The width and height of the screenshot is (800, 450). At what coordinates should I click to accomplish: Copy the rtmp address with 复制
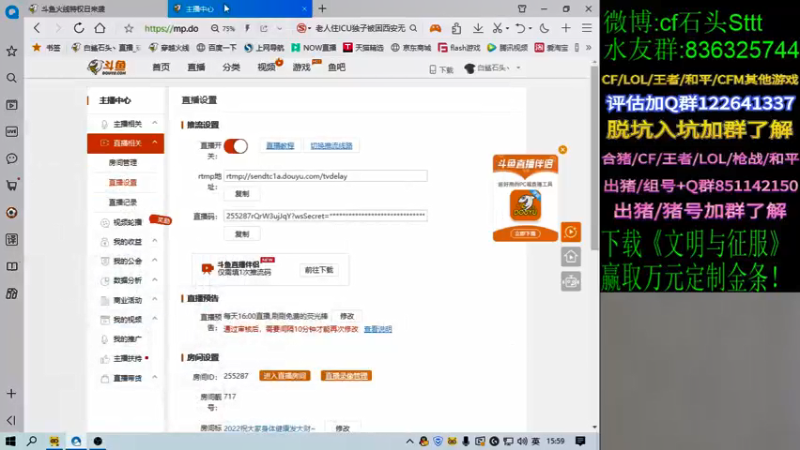pos(242,194)
